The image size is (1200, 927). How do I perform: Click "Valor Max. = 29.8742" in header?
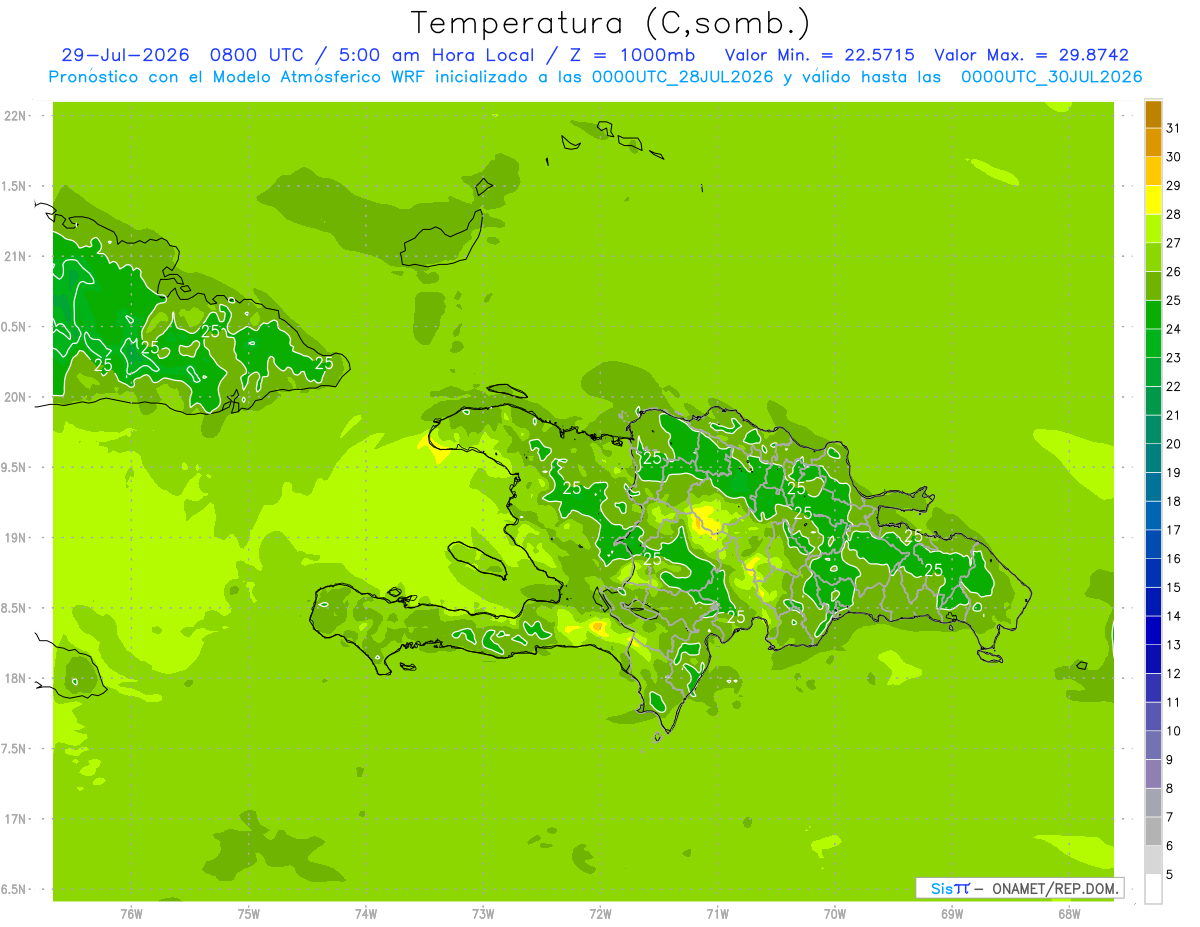(1031, 56)
